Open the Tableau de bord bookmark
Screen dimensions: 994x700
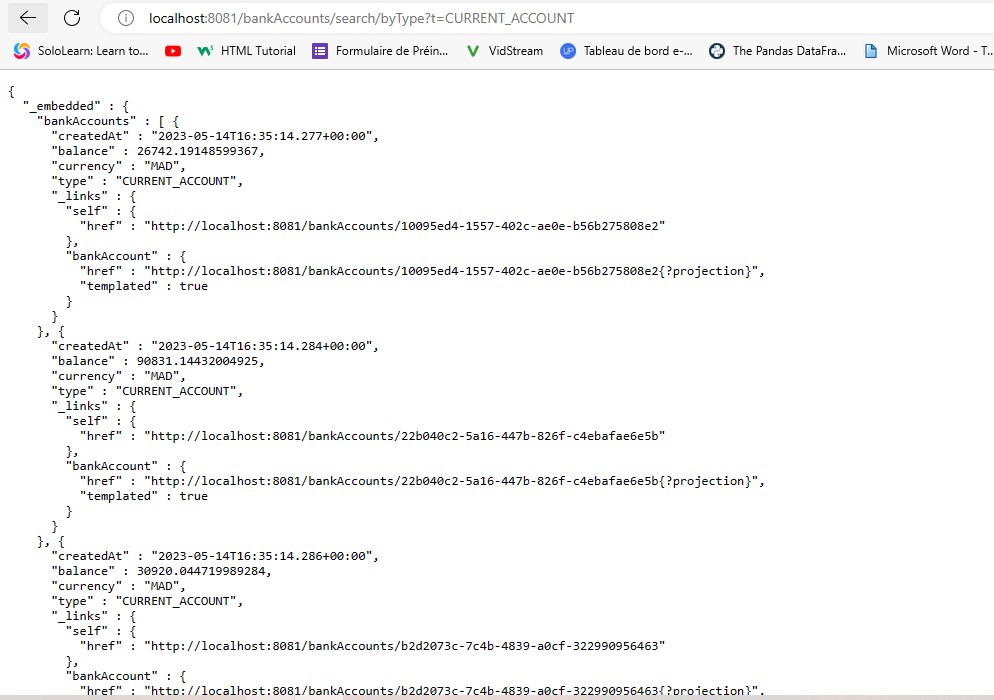pyautogui.click(x=625, y=50)
